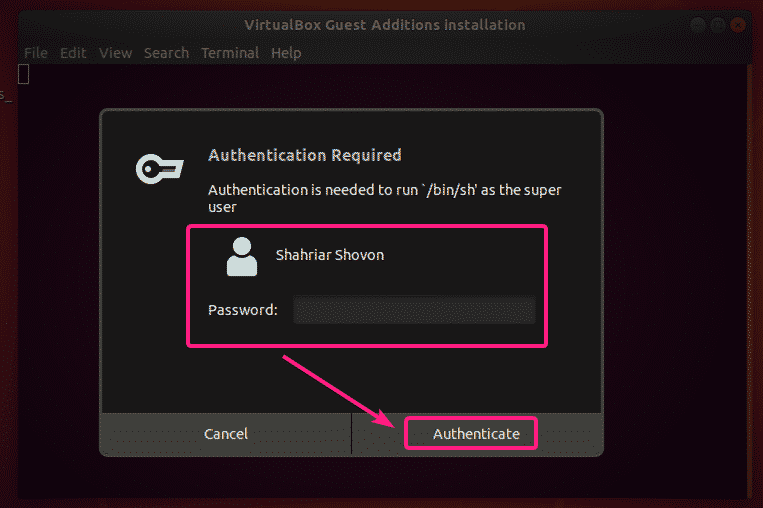
Task: Select the Shahriar Shovon user name
Action: coord(330,255)
